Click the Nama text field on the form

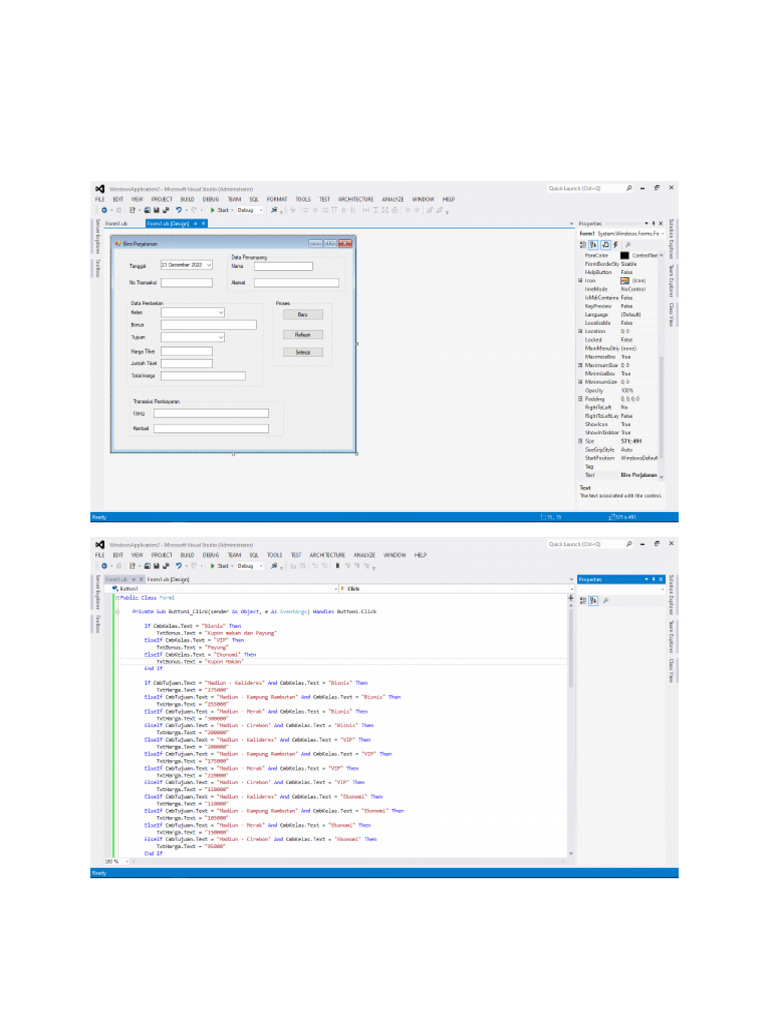[283, 266]
